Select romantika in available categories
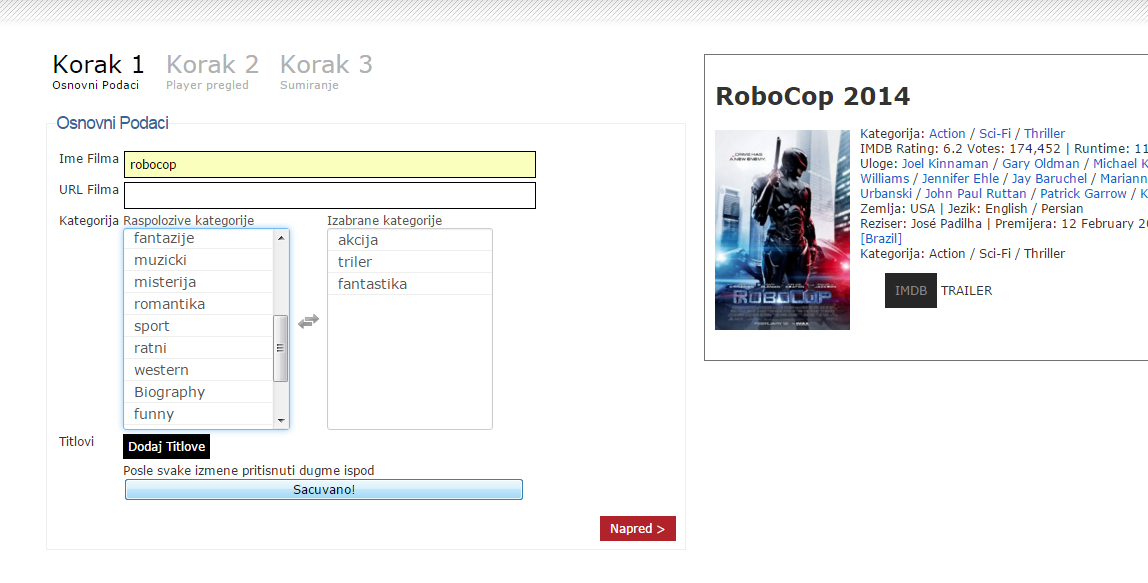 click(x=198, y=304)
